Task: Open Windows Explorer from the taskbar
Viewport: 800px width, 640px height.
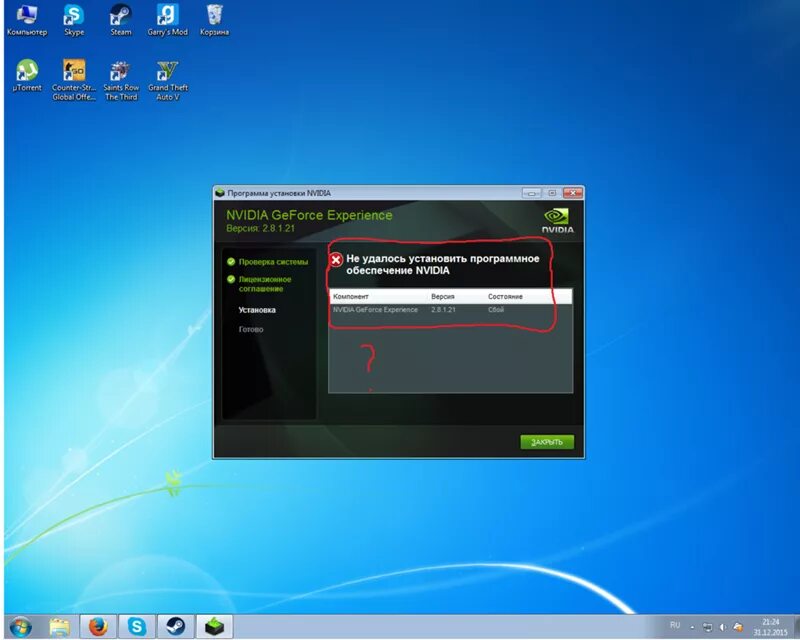Action: click(x=59, y=626)
